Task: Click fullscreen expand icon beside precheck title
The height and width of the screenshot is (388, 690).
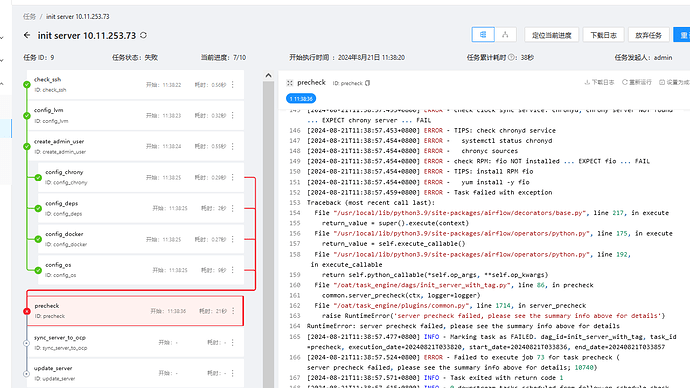Action: tap(290, 83)
